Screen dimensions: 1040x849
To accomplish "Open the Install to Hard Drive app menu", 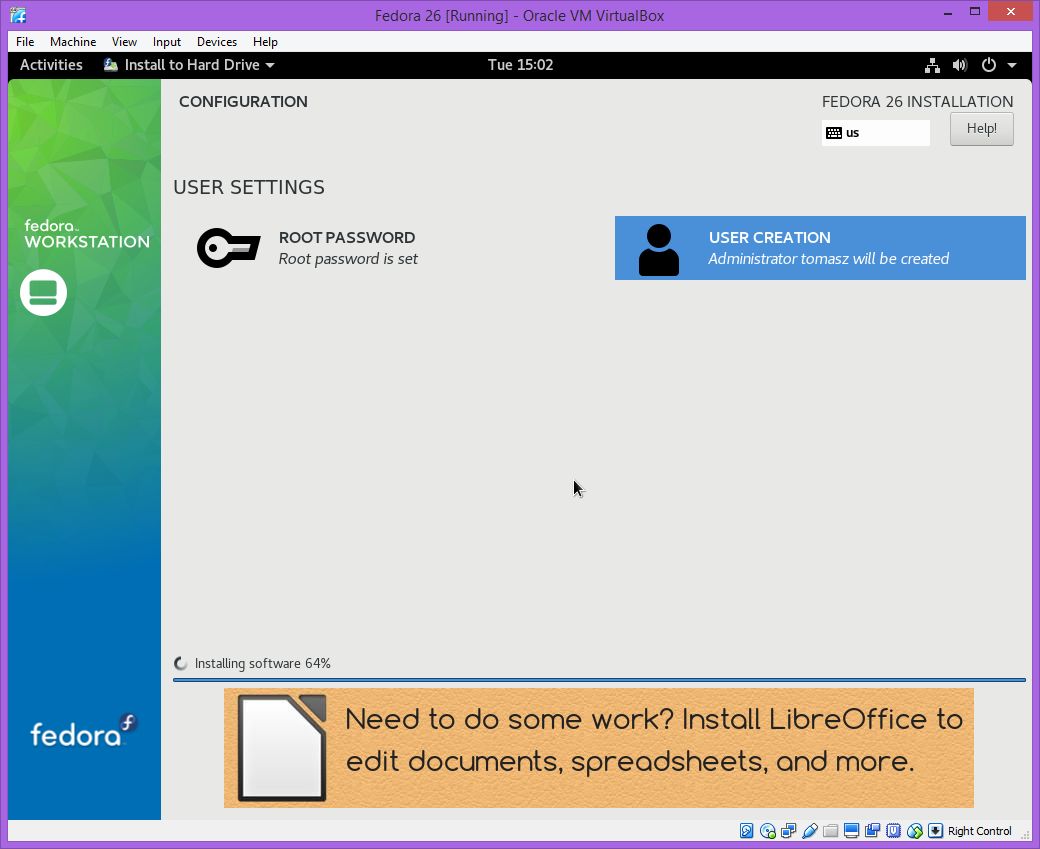I will tap(190, 65).
